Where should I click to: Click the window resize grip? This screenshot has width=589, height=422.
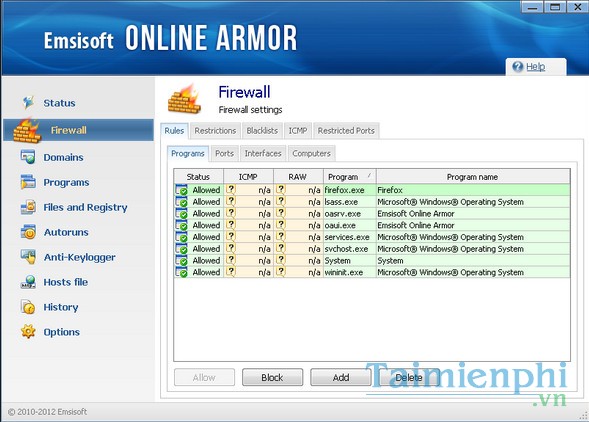tap(583, 416)
